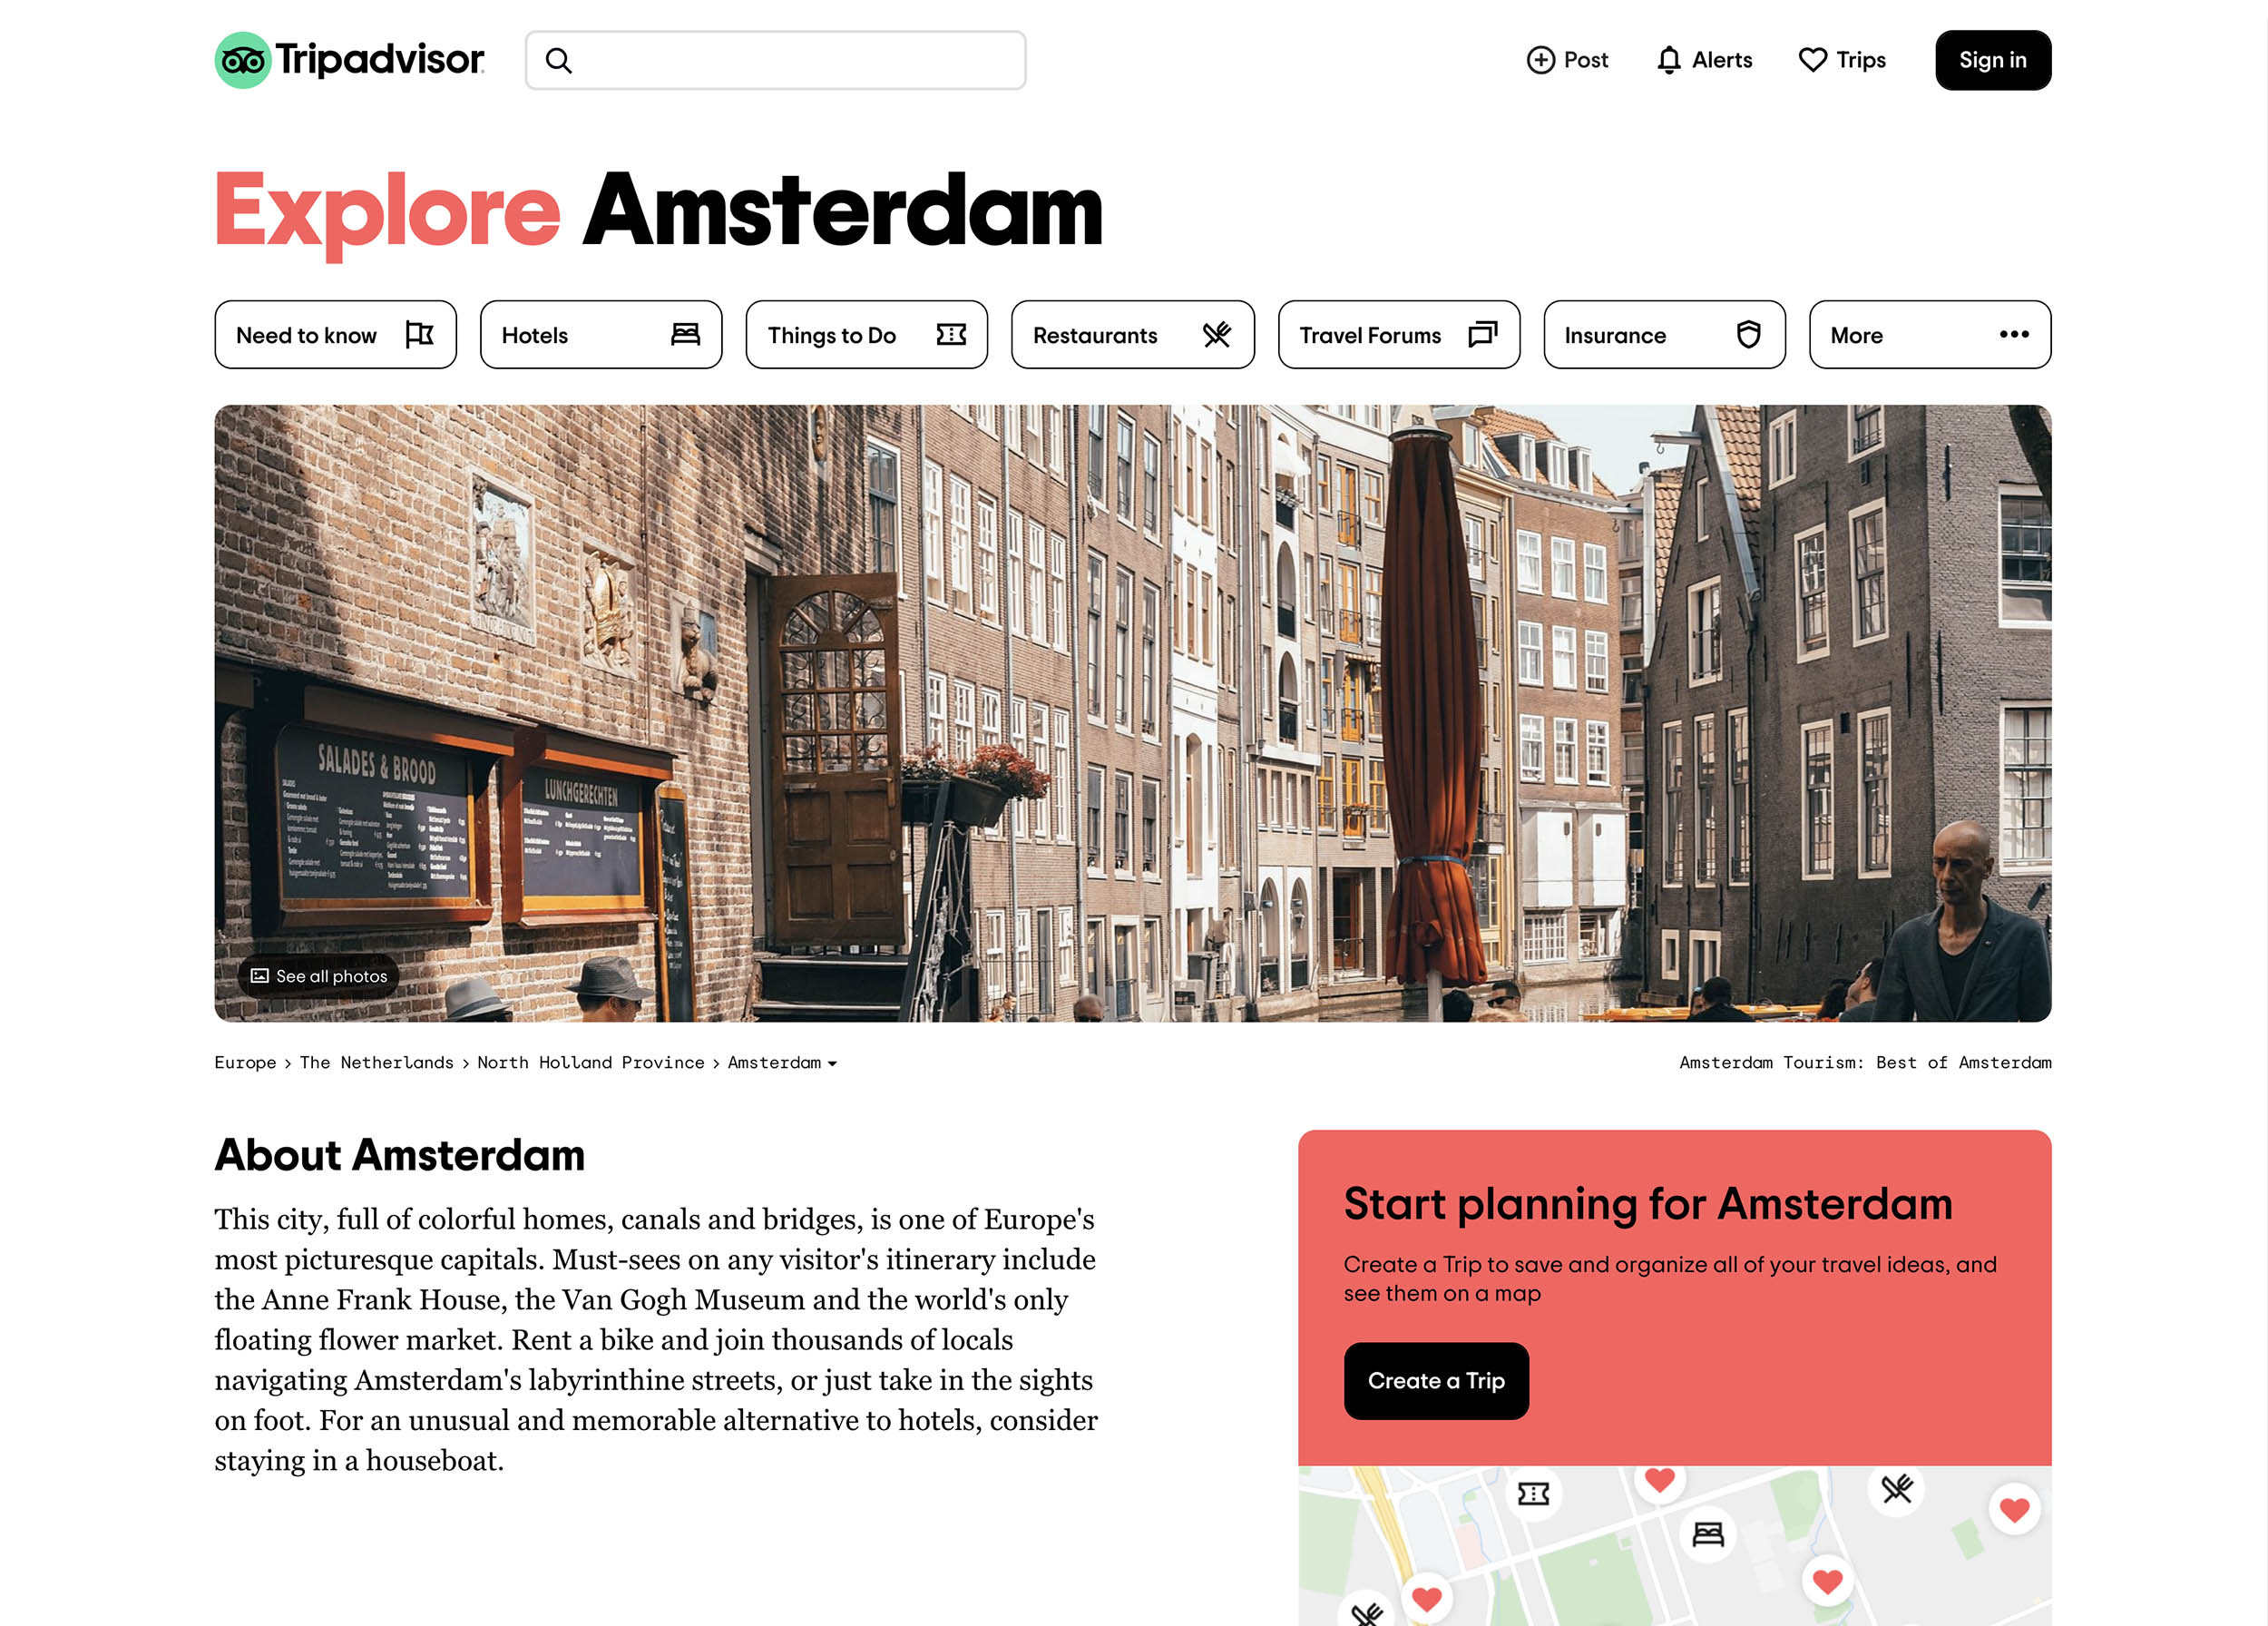
Task: Click See all photos button
Action: tap(318, 976)
